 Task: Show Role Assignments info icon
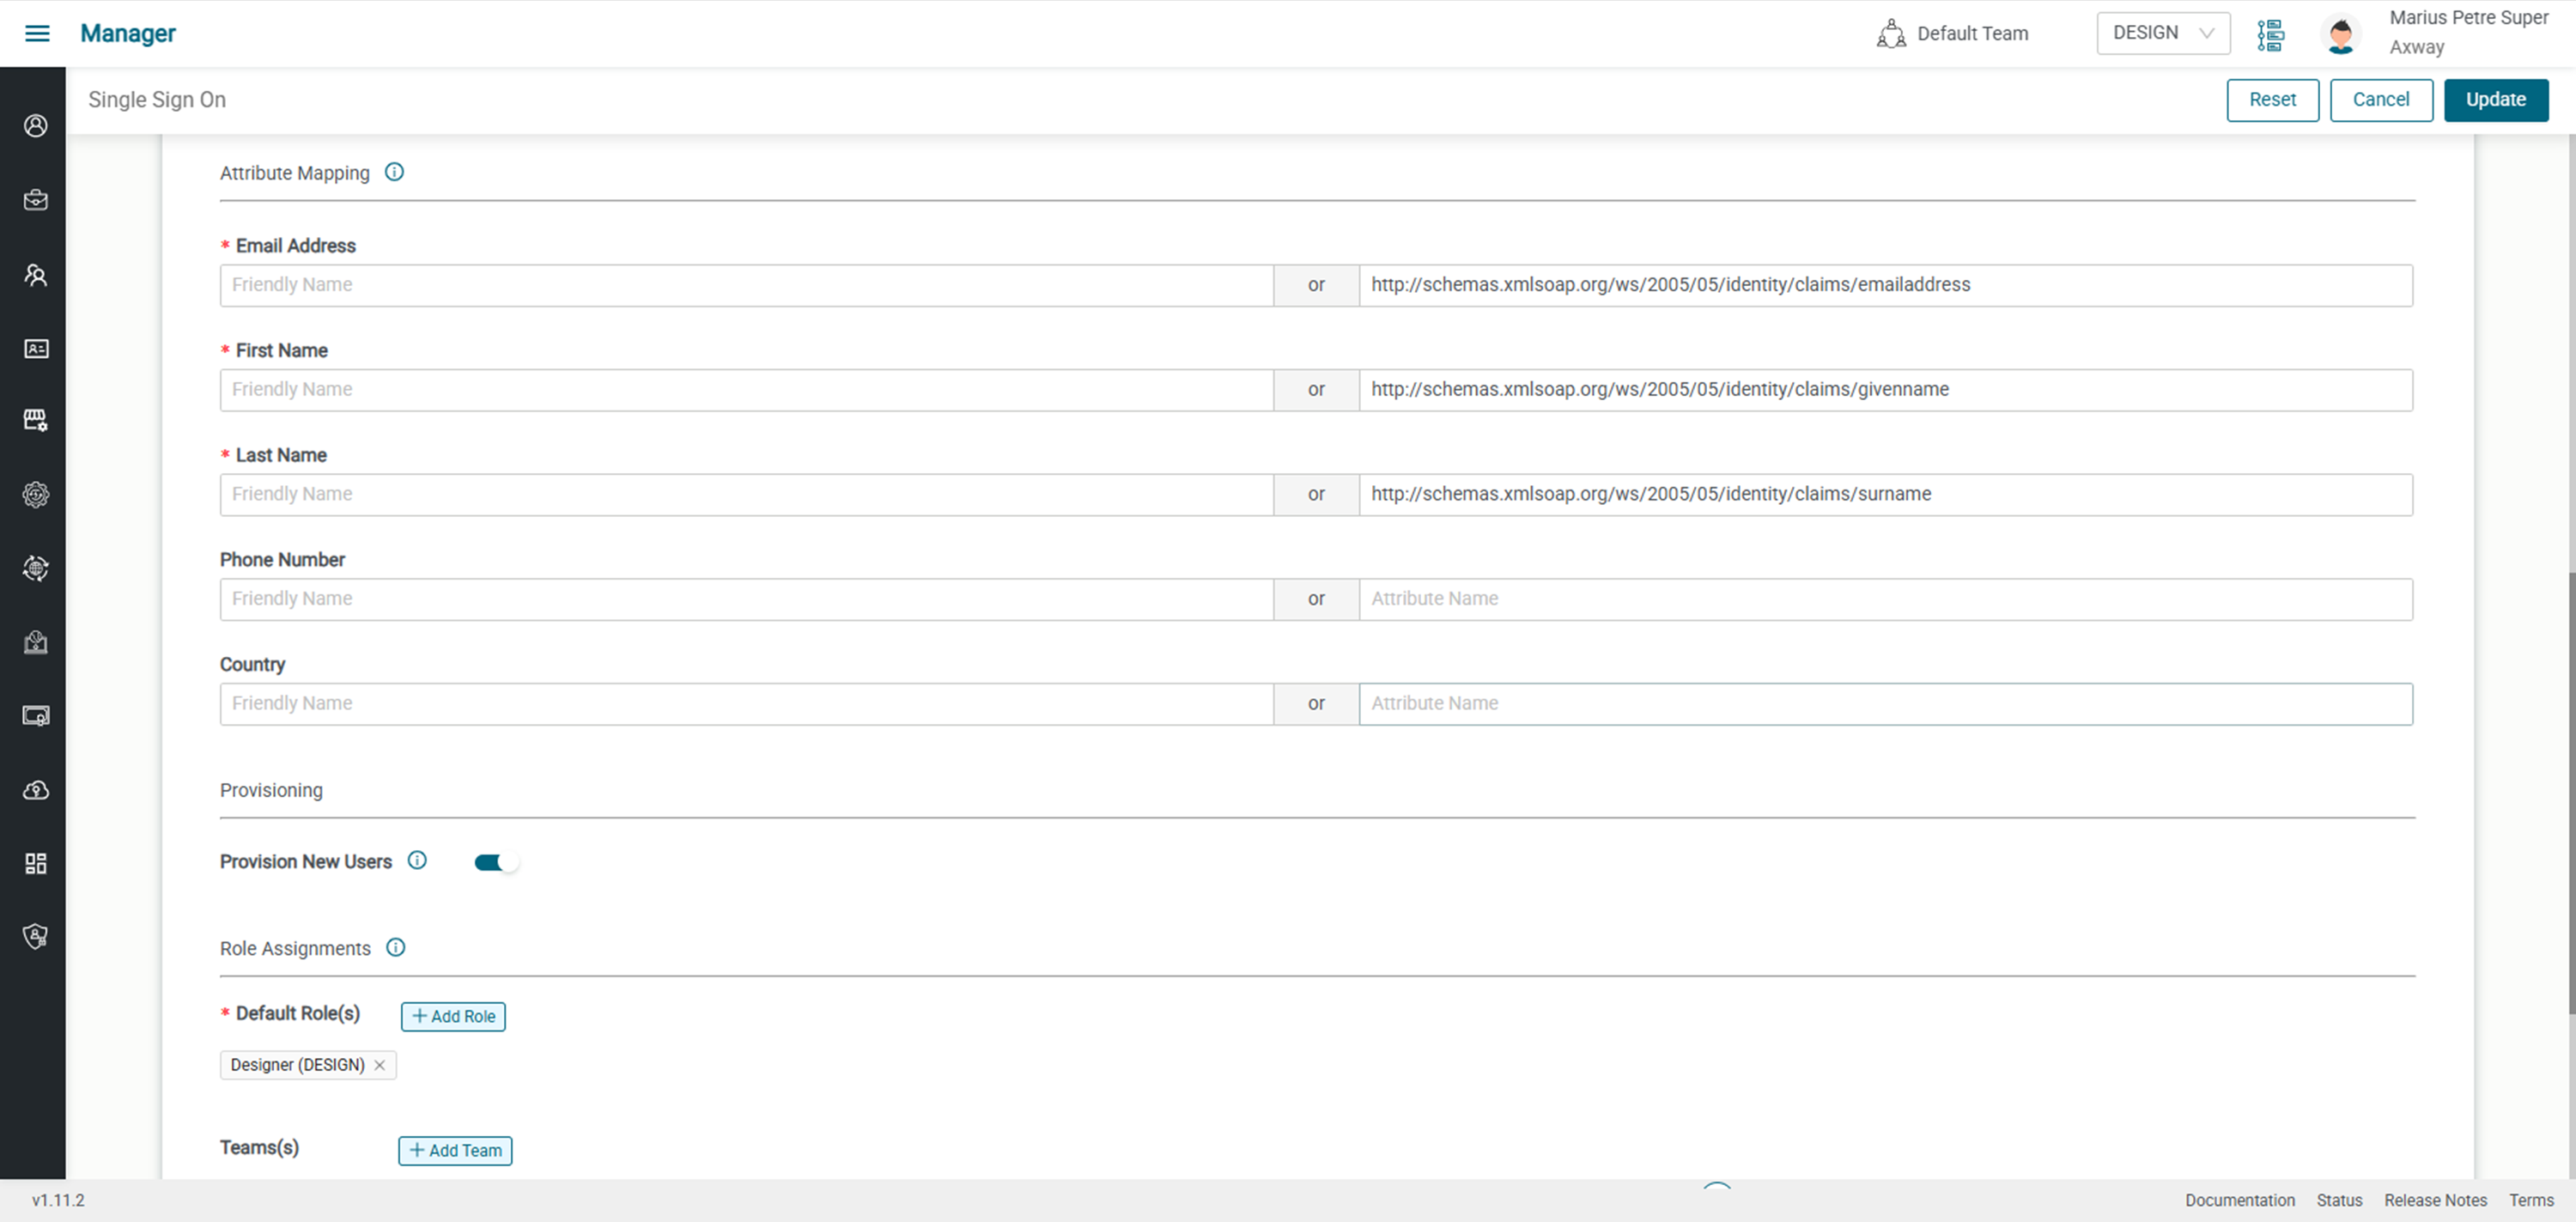[396, 947]
